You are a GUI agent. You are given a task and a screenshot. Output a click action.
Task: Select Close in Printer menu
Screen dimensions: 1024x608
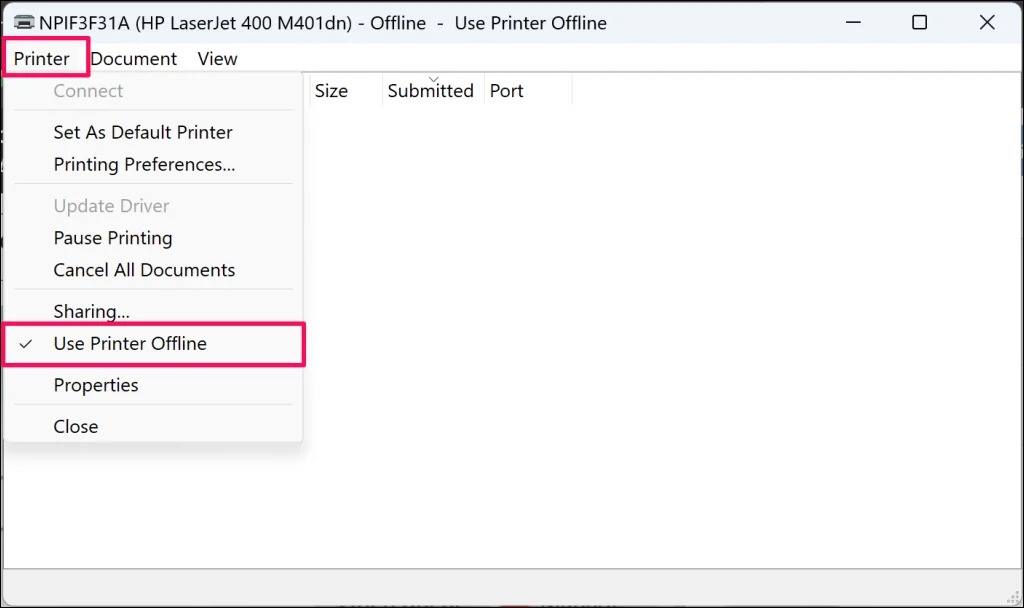[153, 426]
